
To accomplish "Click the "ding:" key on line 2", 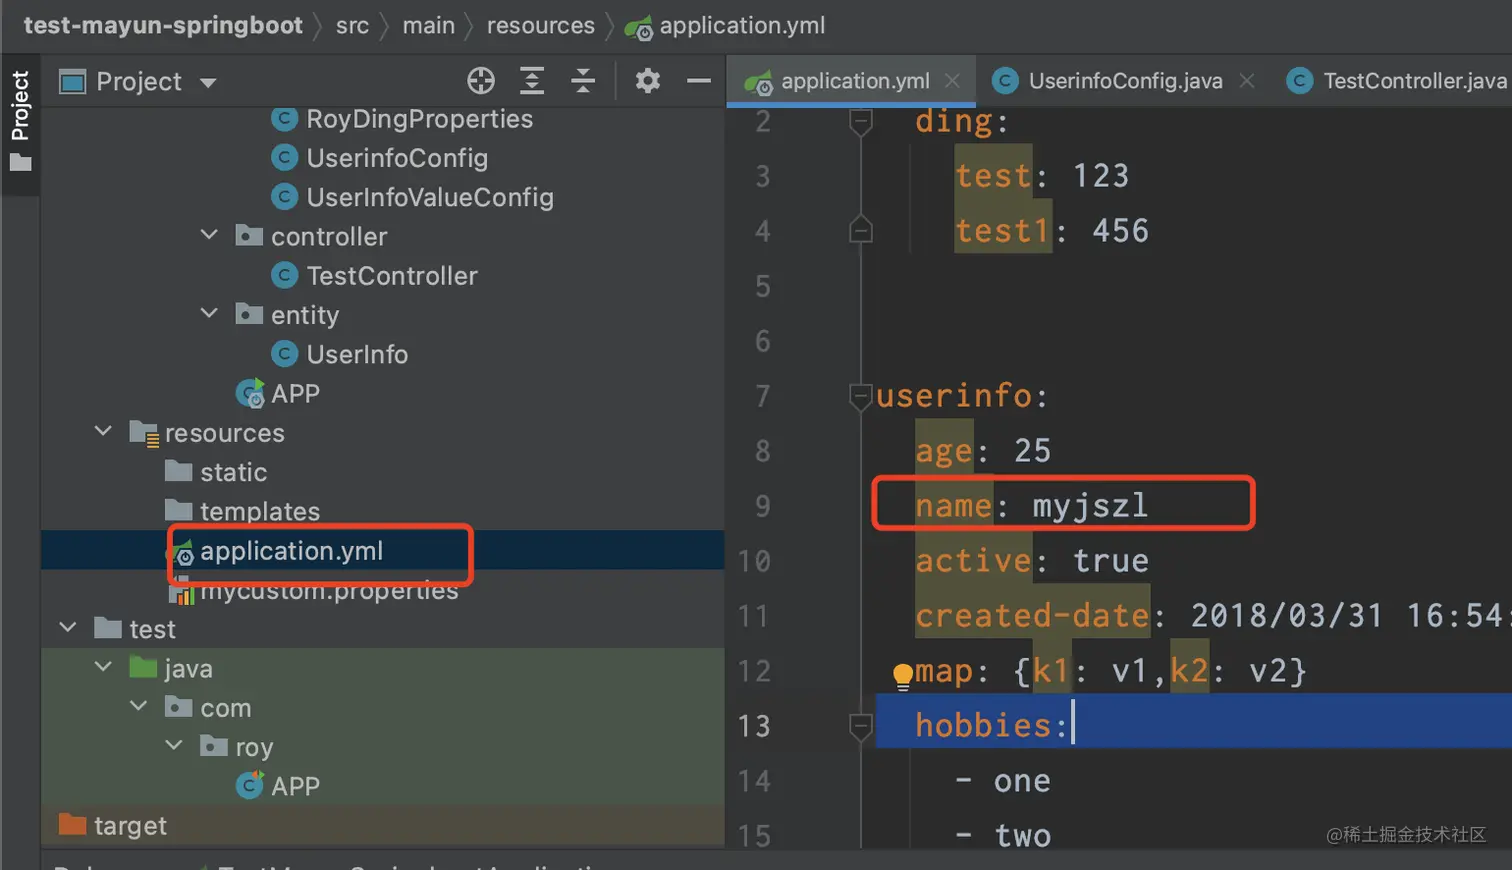I will [962, 122].
